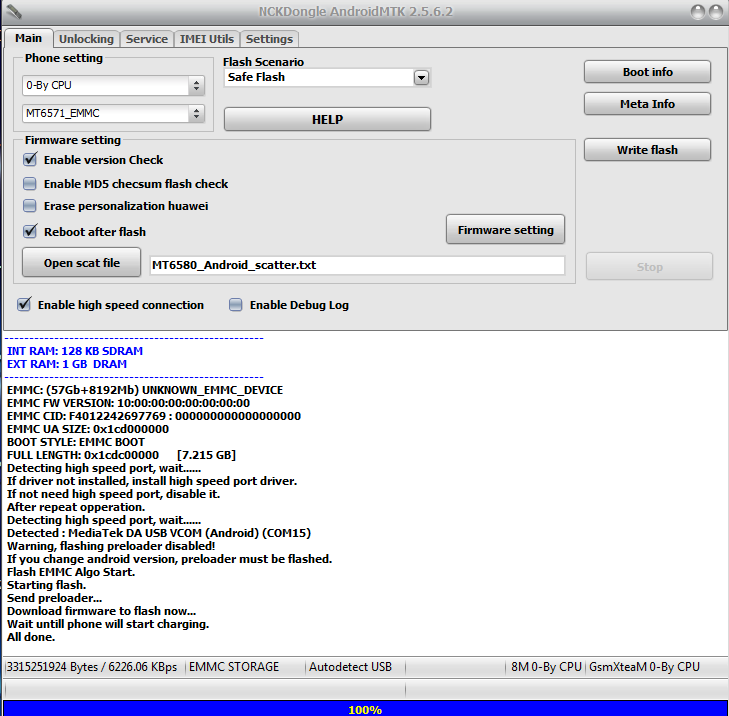Open the 0-By CPU phone selector
729x716 pixels.
coord(113,86)
